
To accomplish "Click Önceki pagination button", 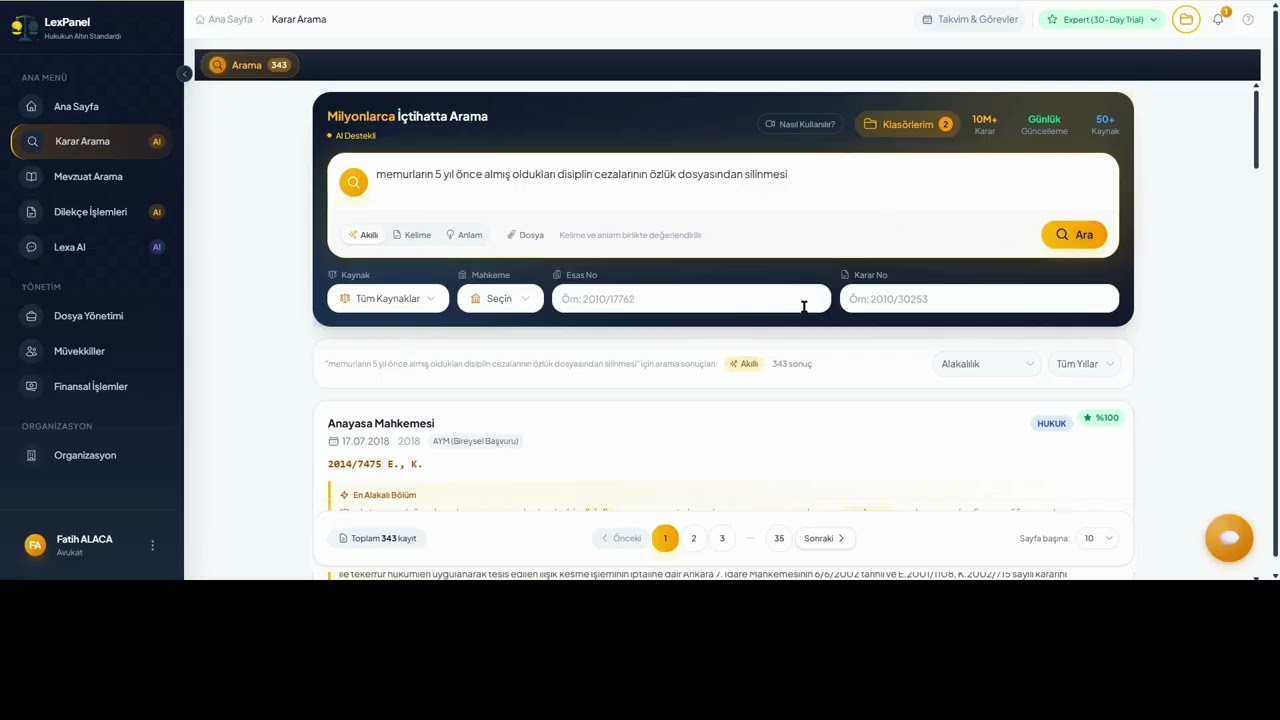I will click(x=621, y=538).
